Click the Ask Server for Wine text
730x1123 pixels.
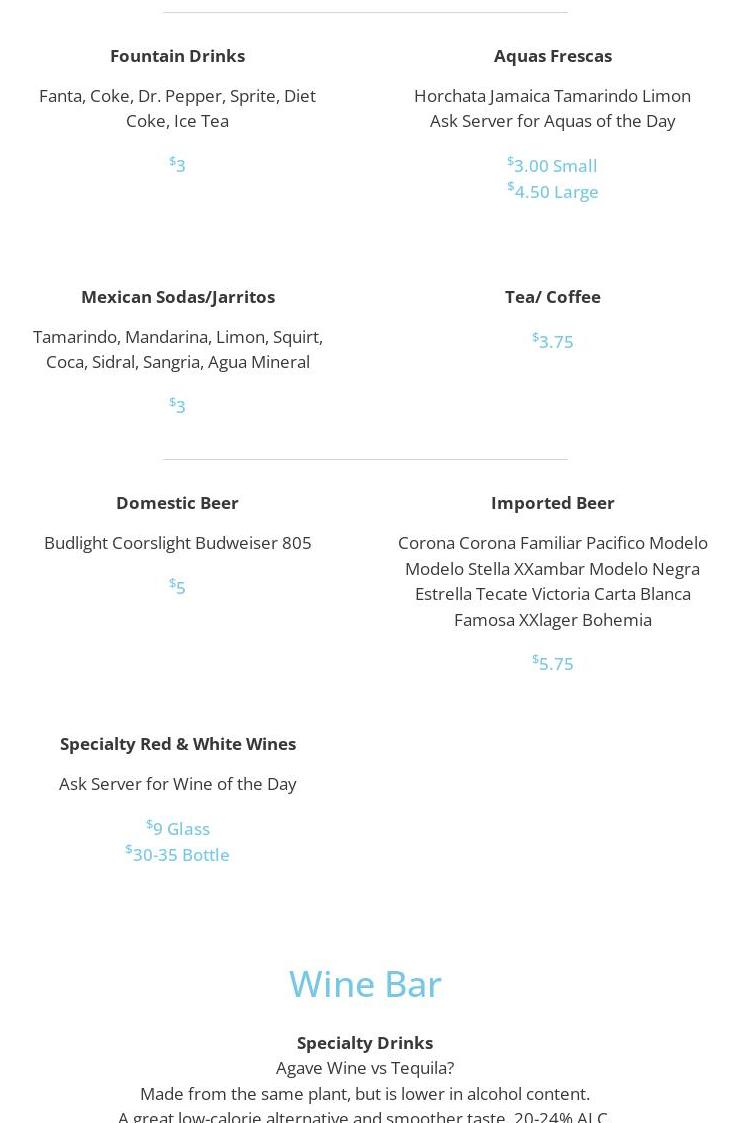(177, 784)
